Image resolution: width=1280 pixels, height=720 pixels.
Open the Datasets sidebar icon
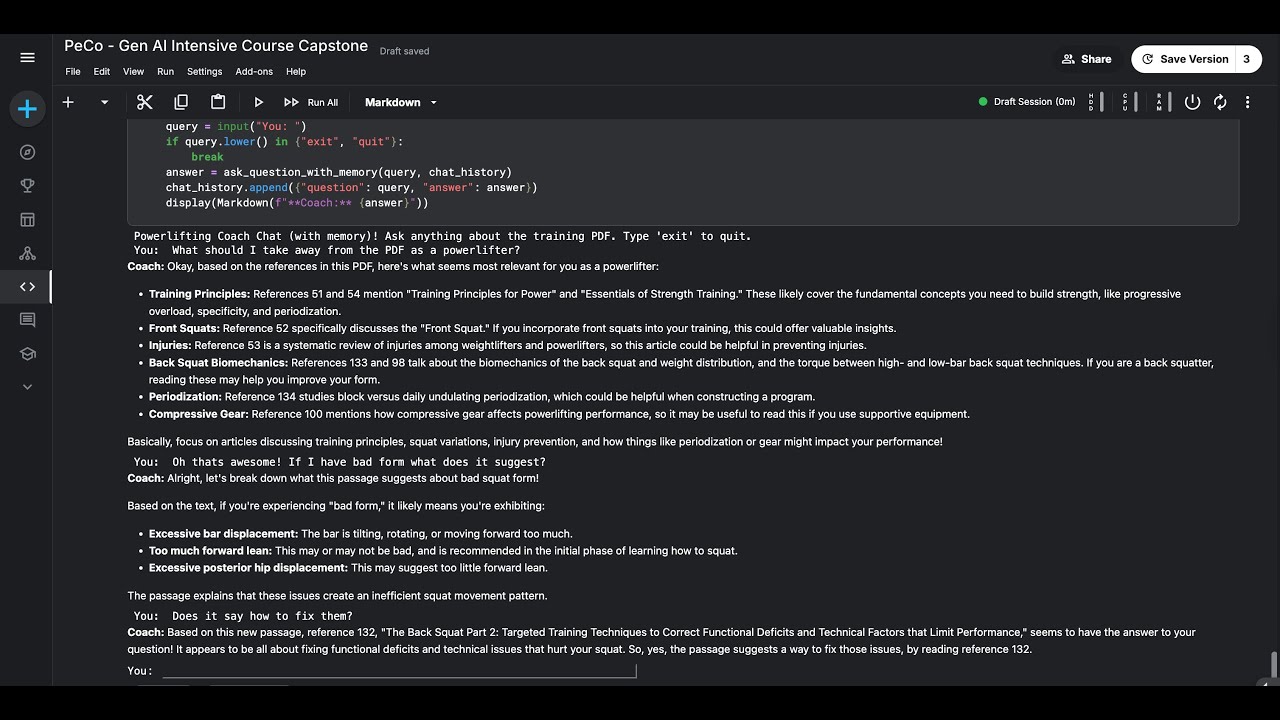(27, 220)
